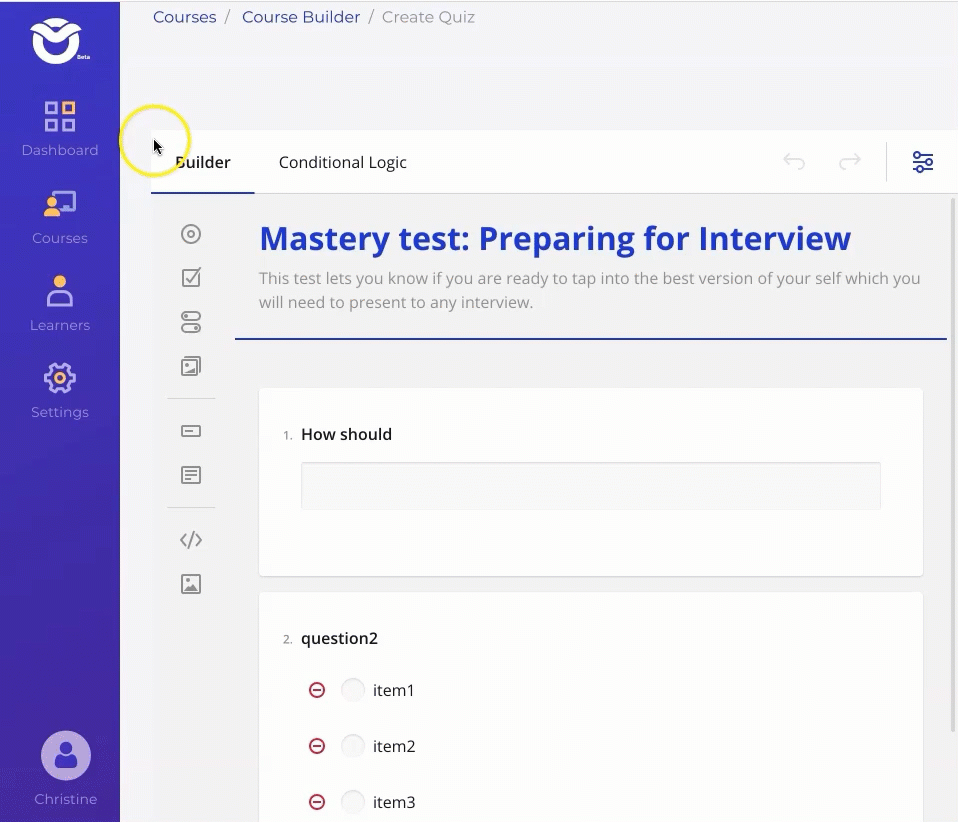Select the item2 radio option
Viewport: 958px width, 822px height.
click(x=353, y=746)
